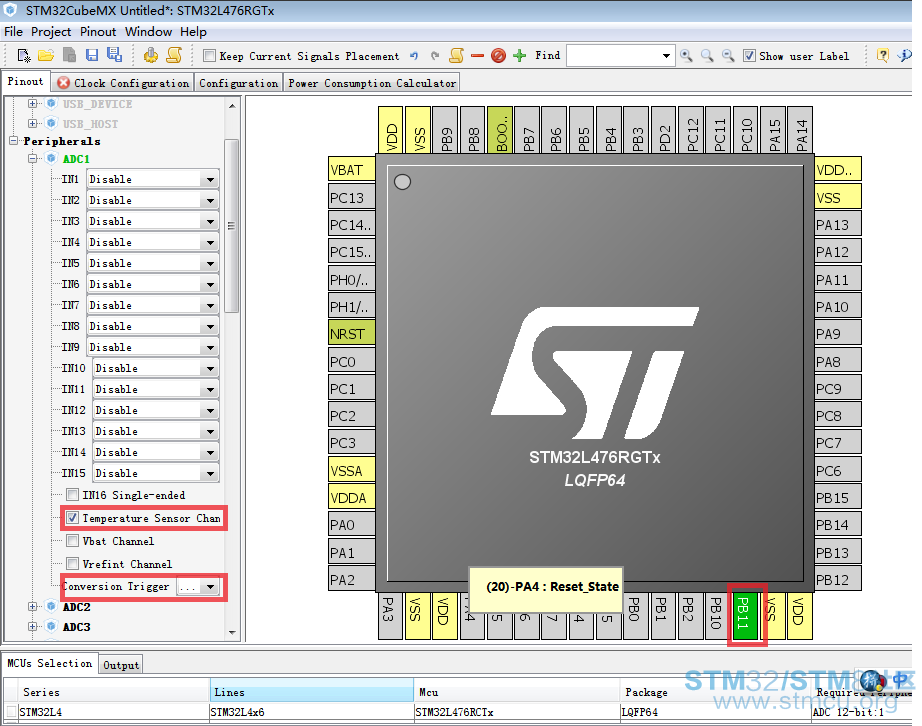Enable Vbat Channel checkbox
Viewport: 922px width, 726px height.
click(x=72, y=541)
